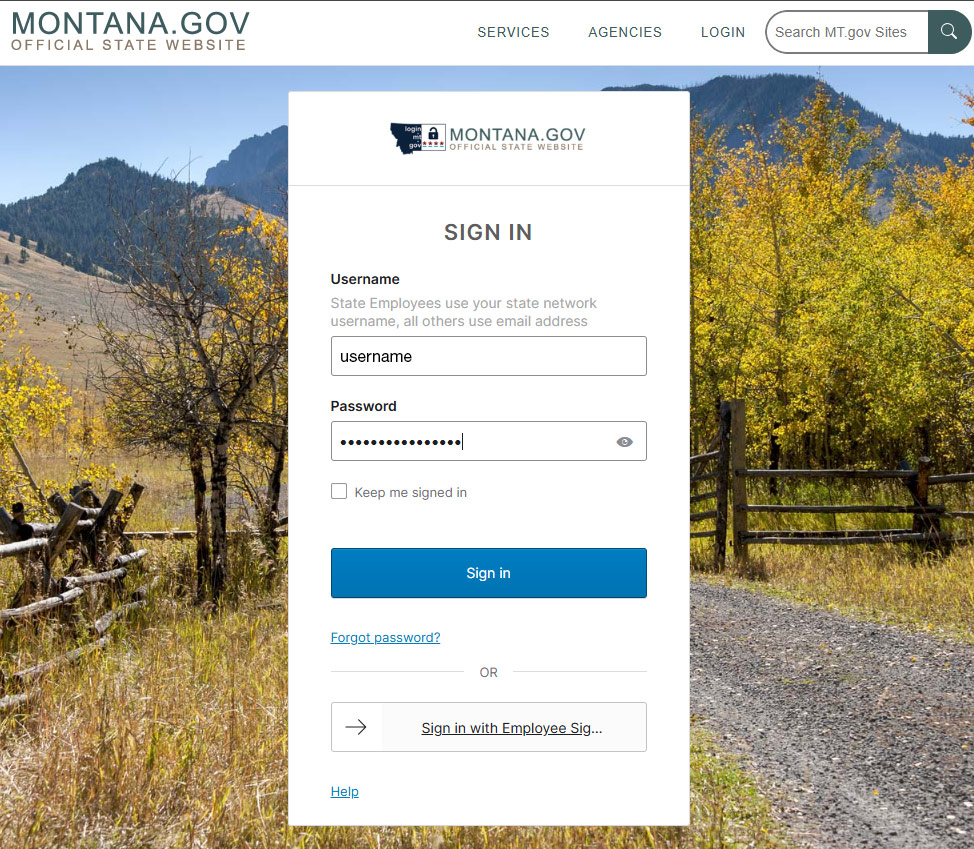Open the Help link
The height and width of the screenshot is (849, 974).
coord(344,791)
